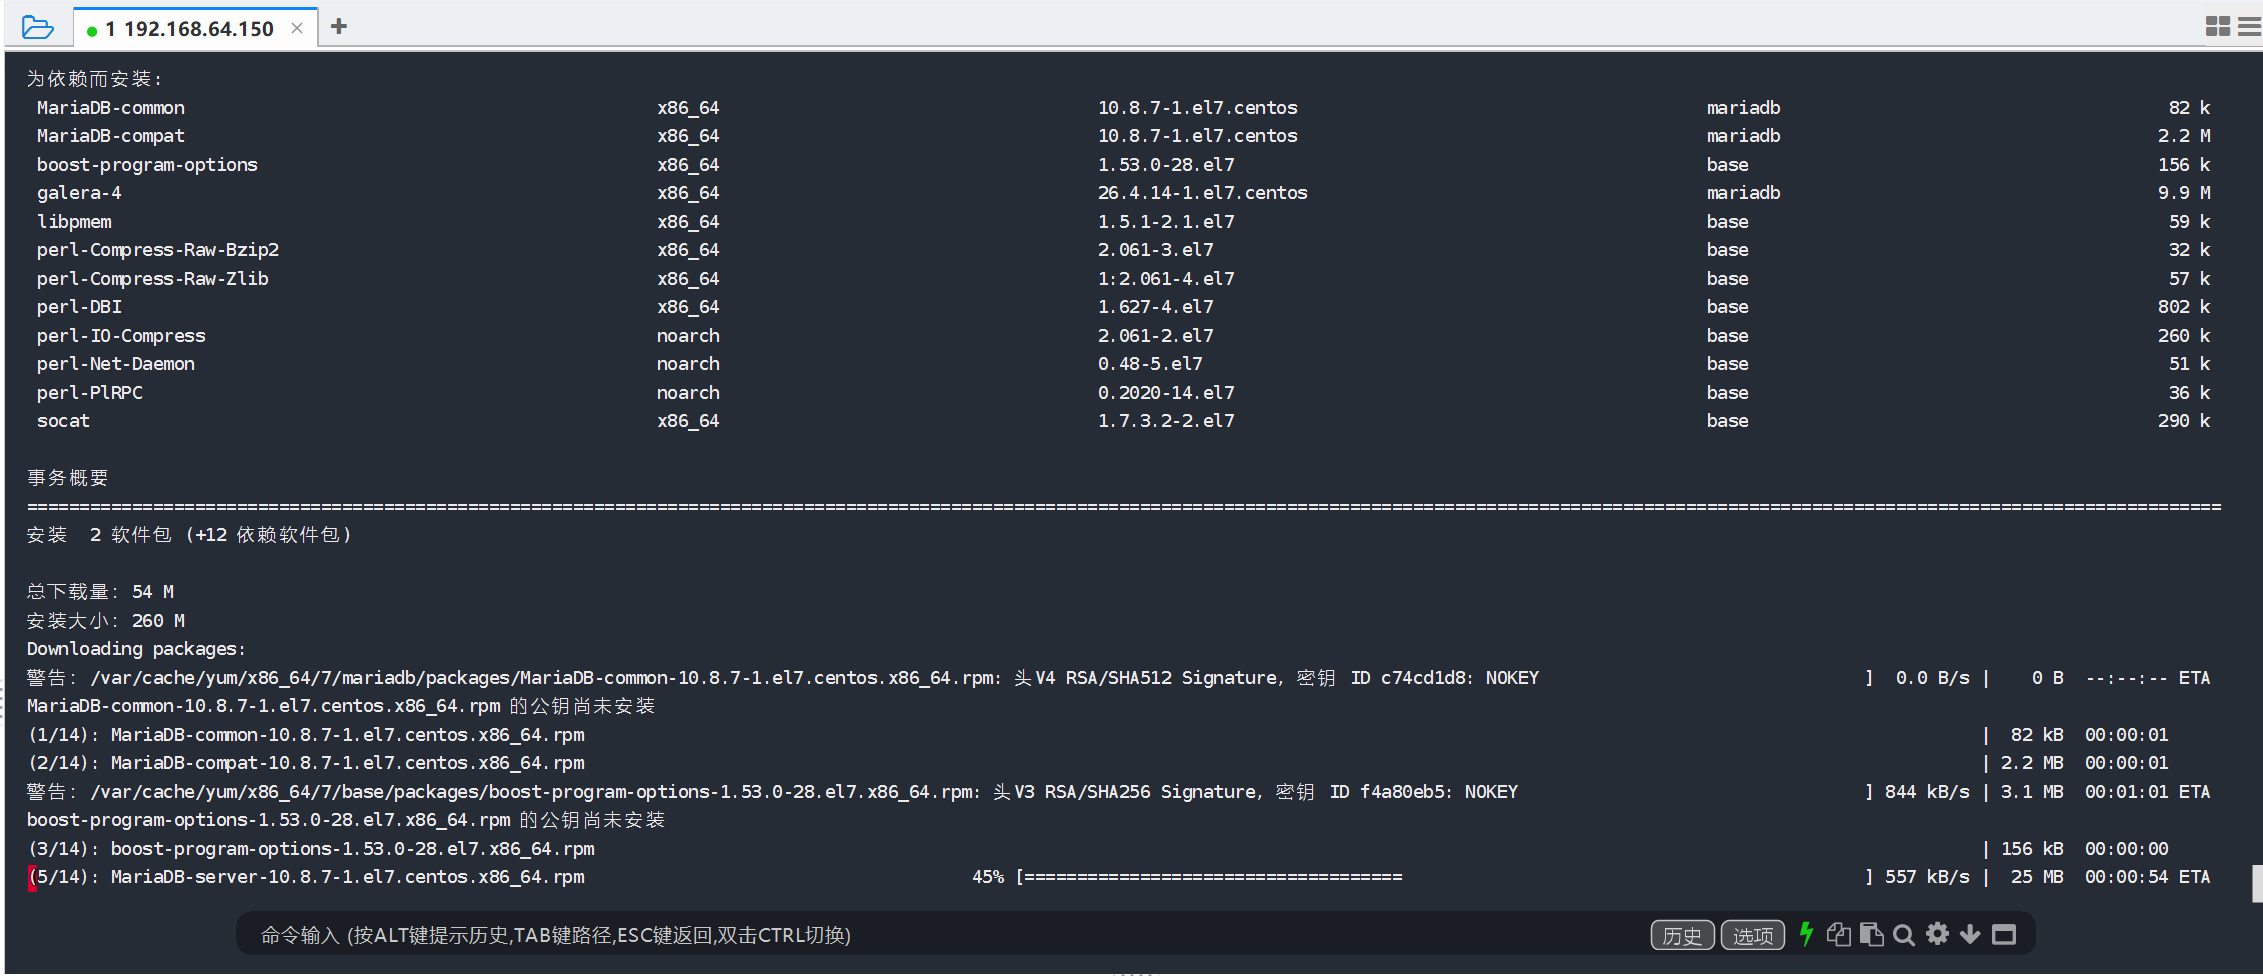This screenshot has width=2263, height=976.
Task: Open the hamburger menu at top right
Action: 2249,27
